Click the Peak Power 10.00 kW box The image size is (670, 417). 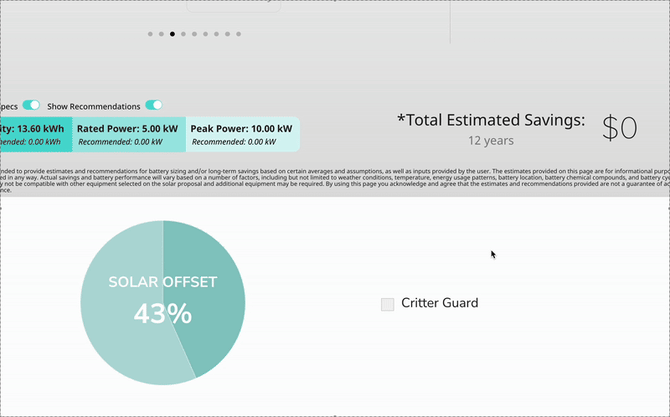[241, 134]
